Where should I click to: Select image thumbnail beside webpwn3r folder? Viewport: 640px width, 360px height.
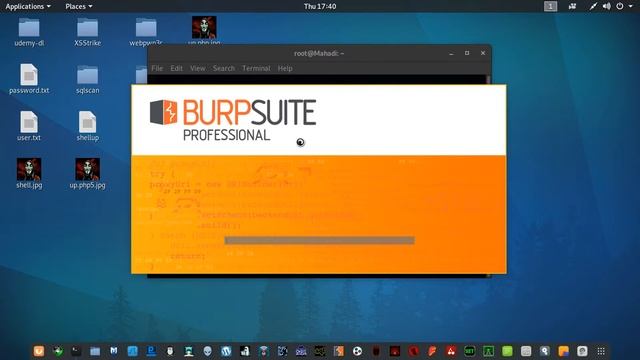click(204, 27)
